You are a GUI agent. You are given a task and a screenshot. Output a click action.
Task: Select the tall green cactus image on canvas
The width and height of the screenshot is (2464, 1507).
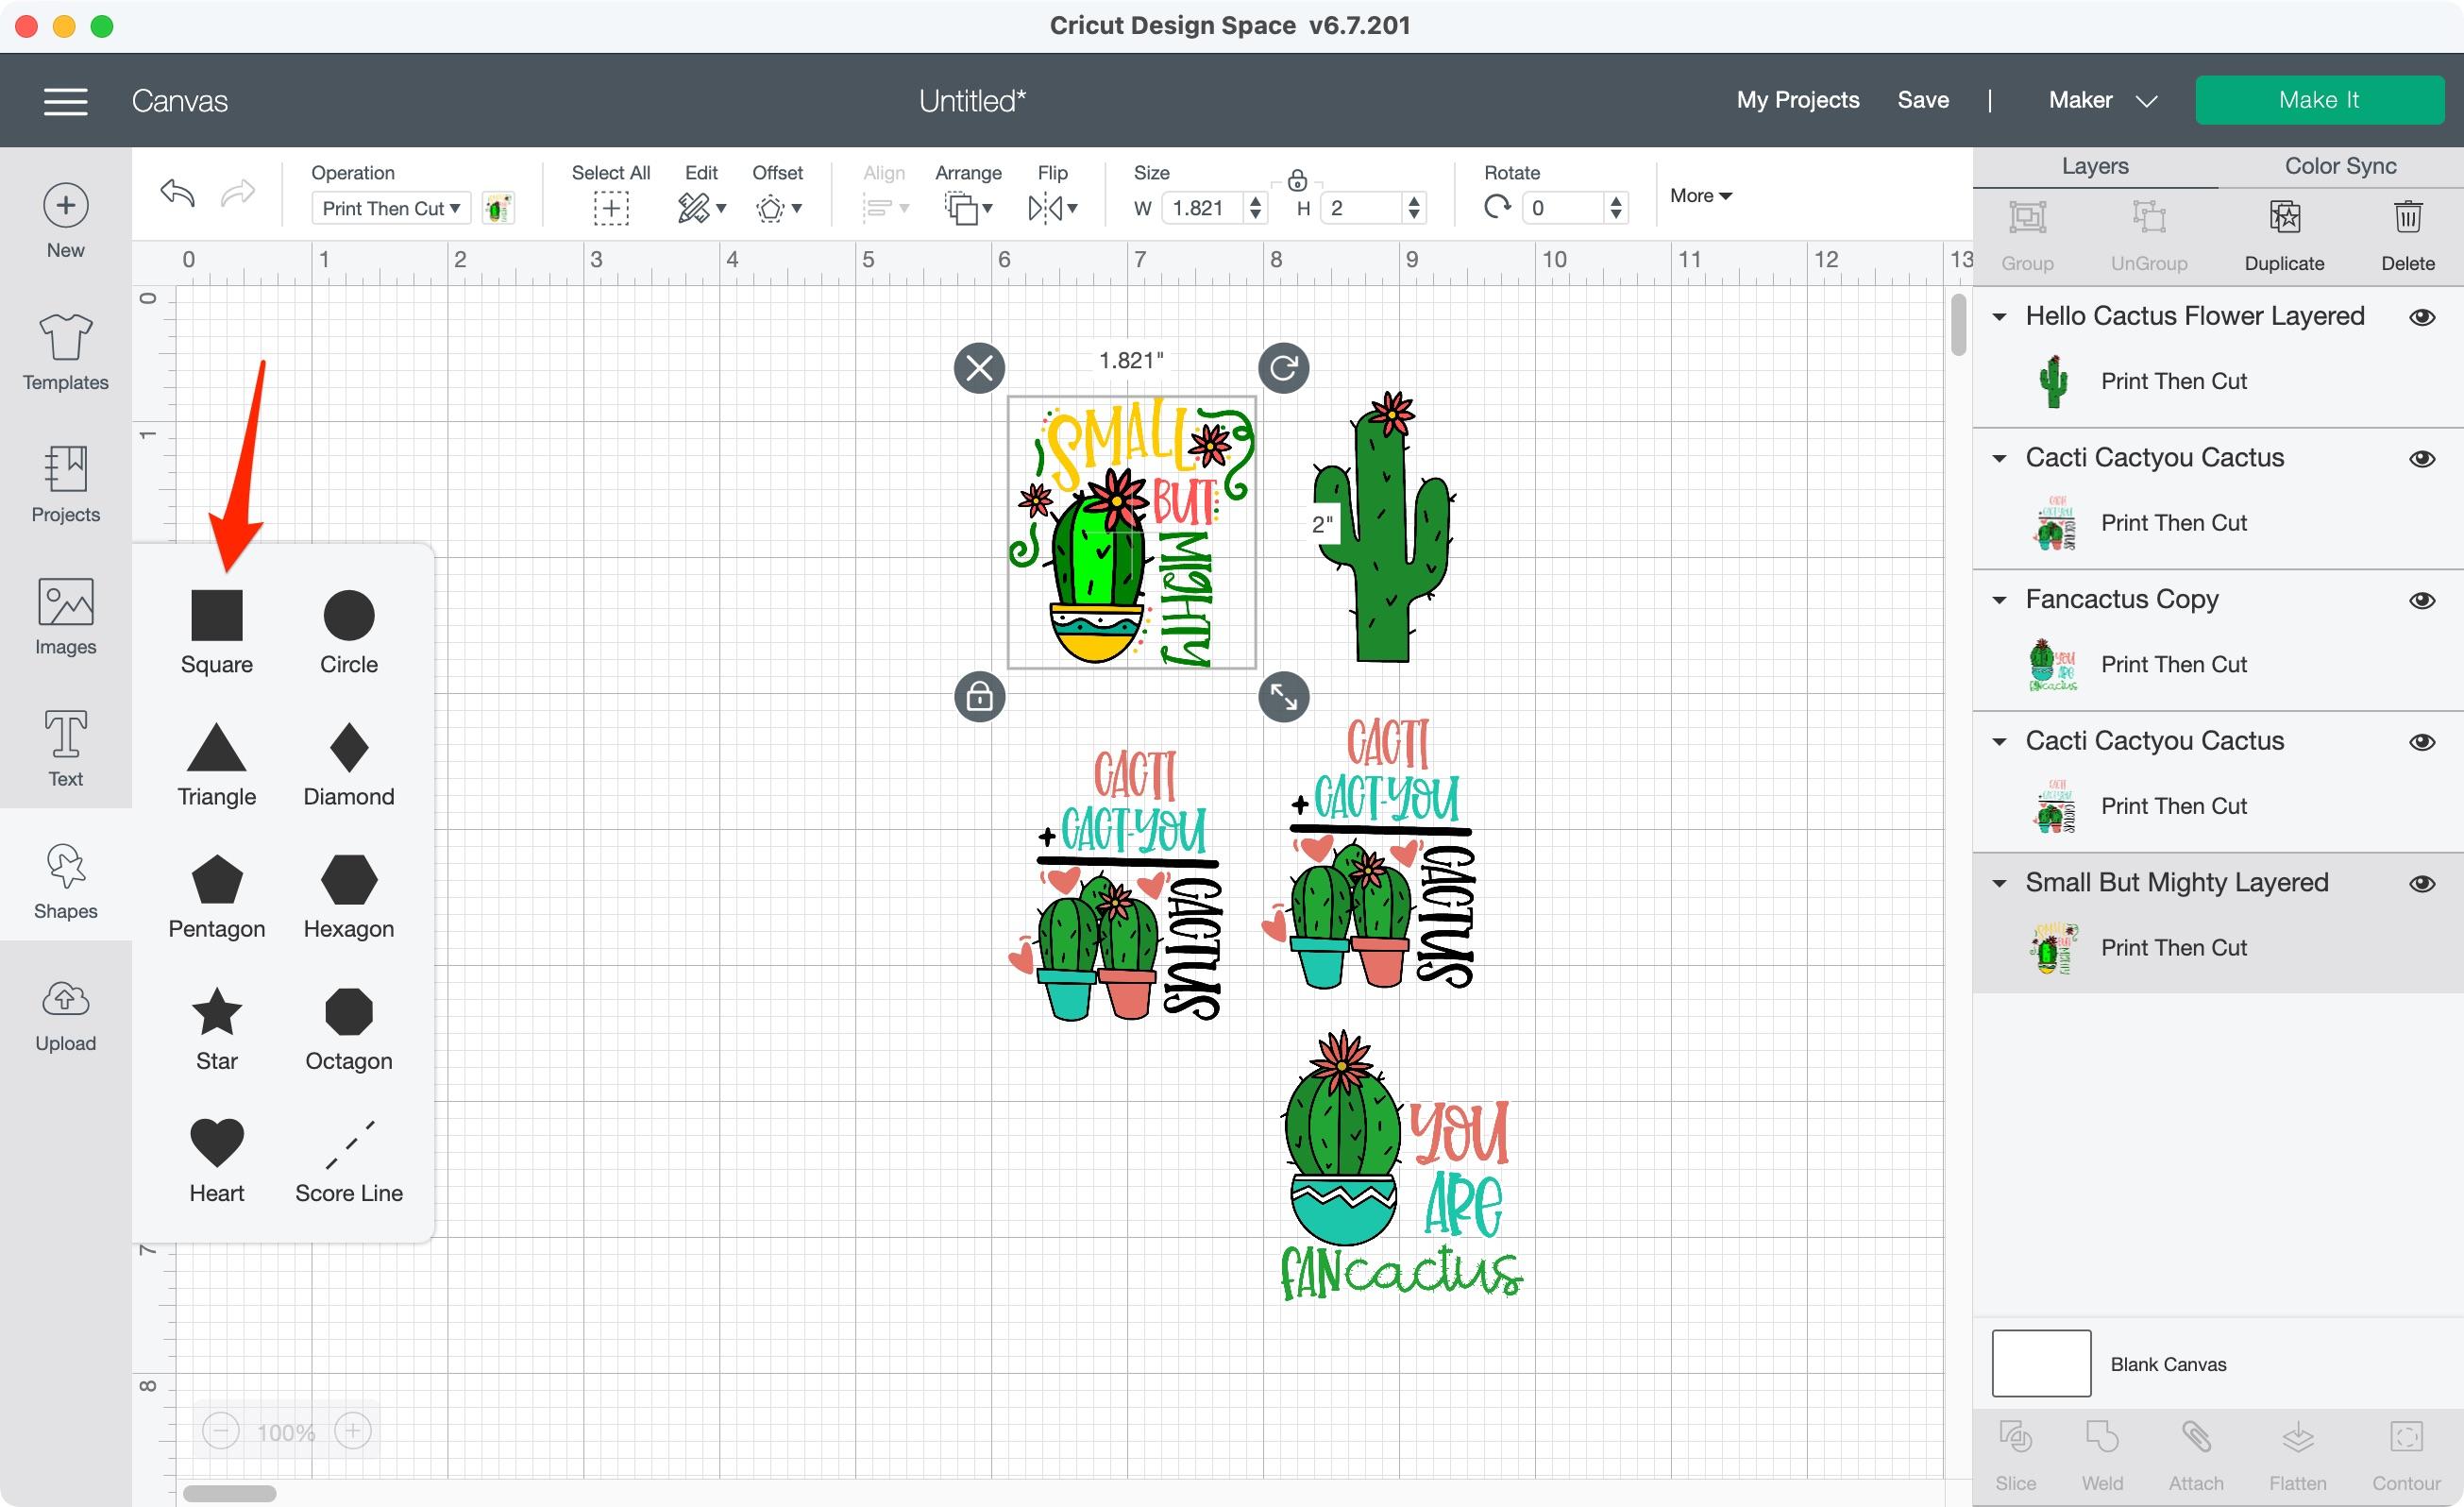click(x=1385, y=527)
